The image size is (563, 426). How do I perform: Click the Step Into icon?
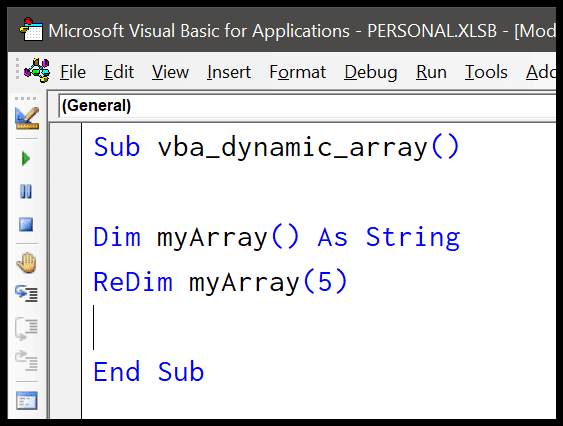27,293
